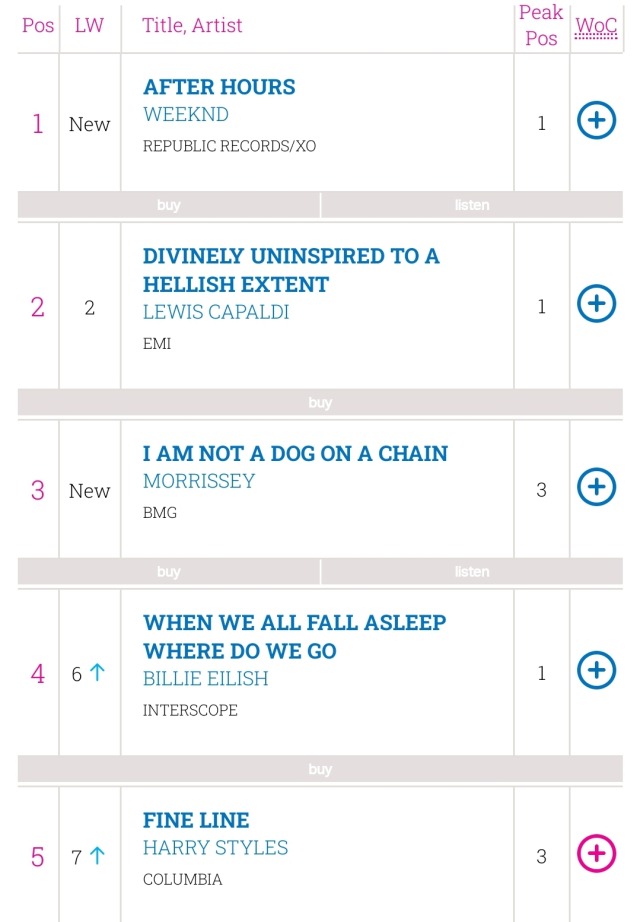Screen dimensions: 640x922
Task: Click the WoC column header
Action: click(x=596, y=26)
